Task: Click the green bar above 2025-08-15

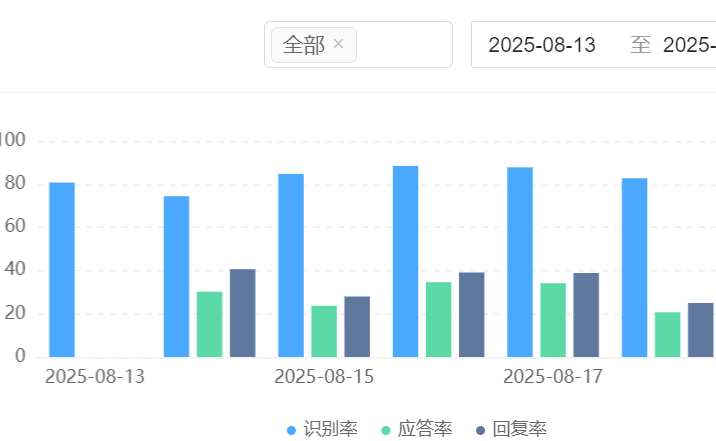Action: point(324,331)
